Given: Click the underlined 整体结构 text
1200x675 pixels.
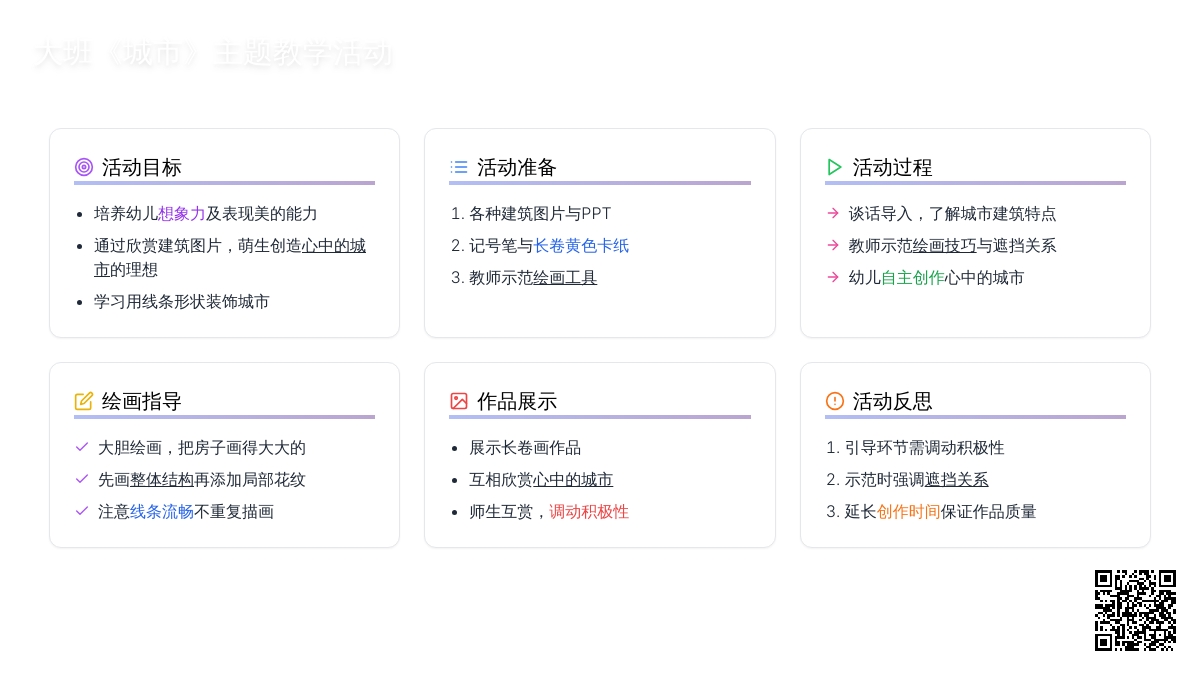Looking at the screenshot, I should point(162,479).
